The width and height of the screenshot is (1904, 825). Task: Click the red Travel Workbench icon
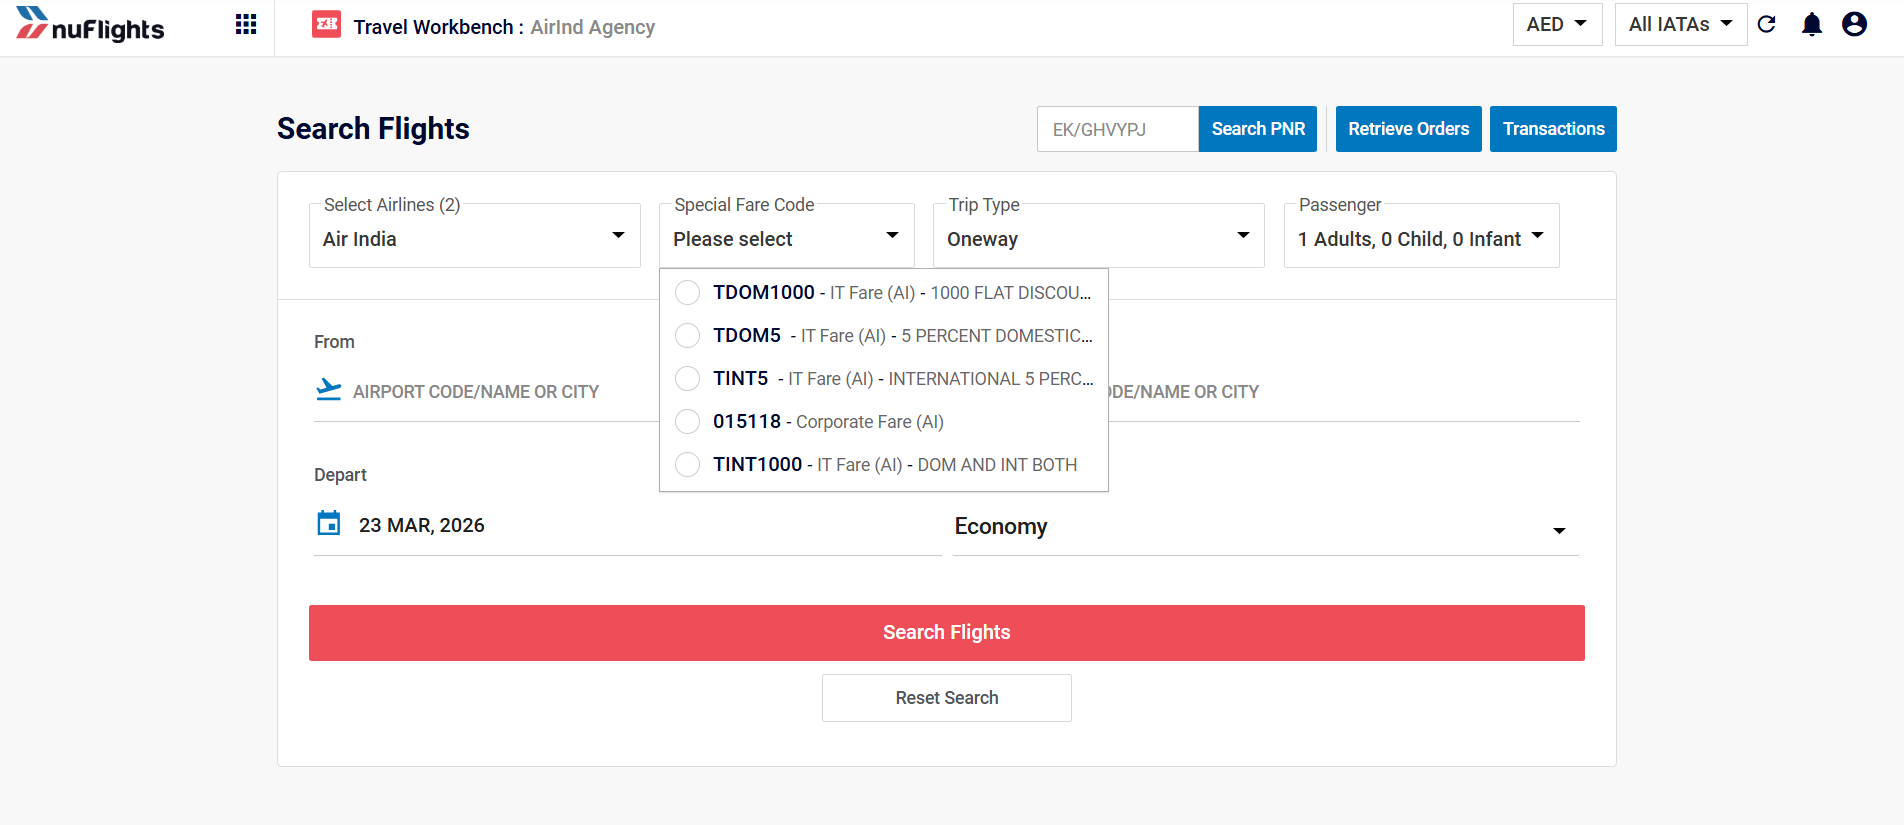click(326, 24)
